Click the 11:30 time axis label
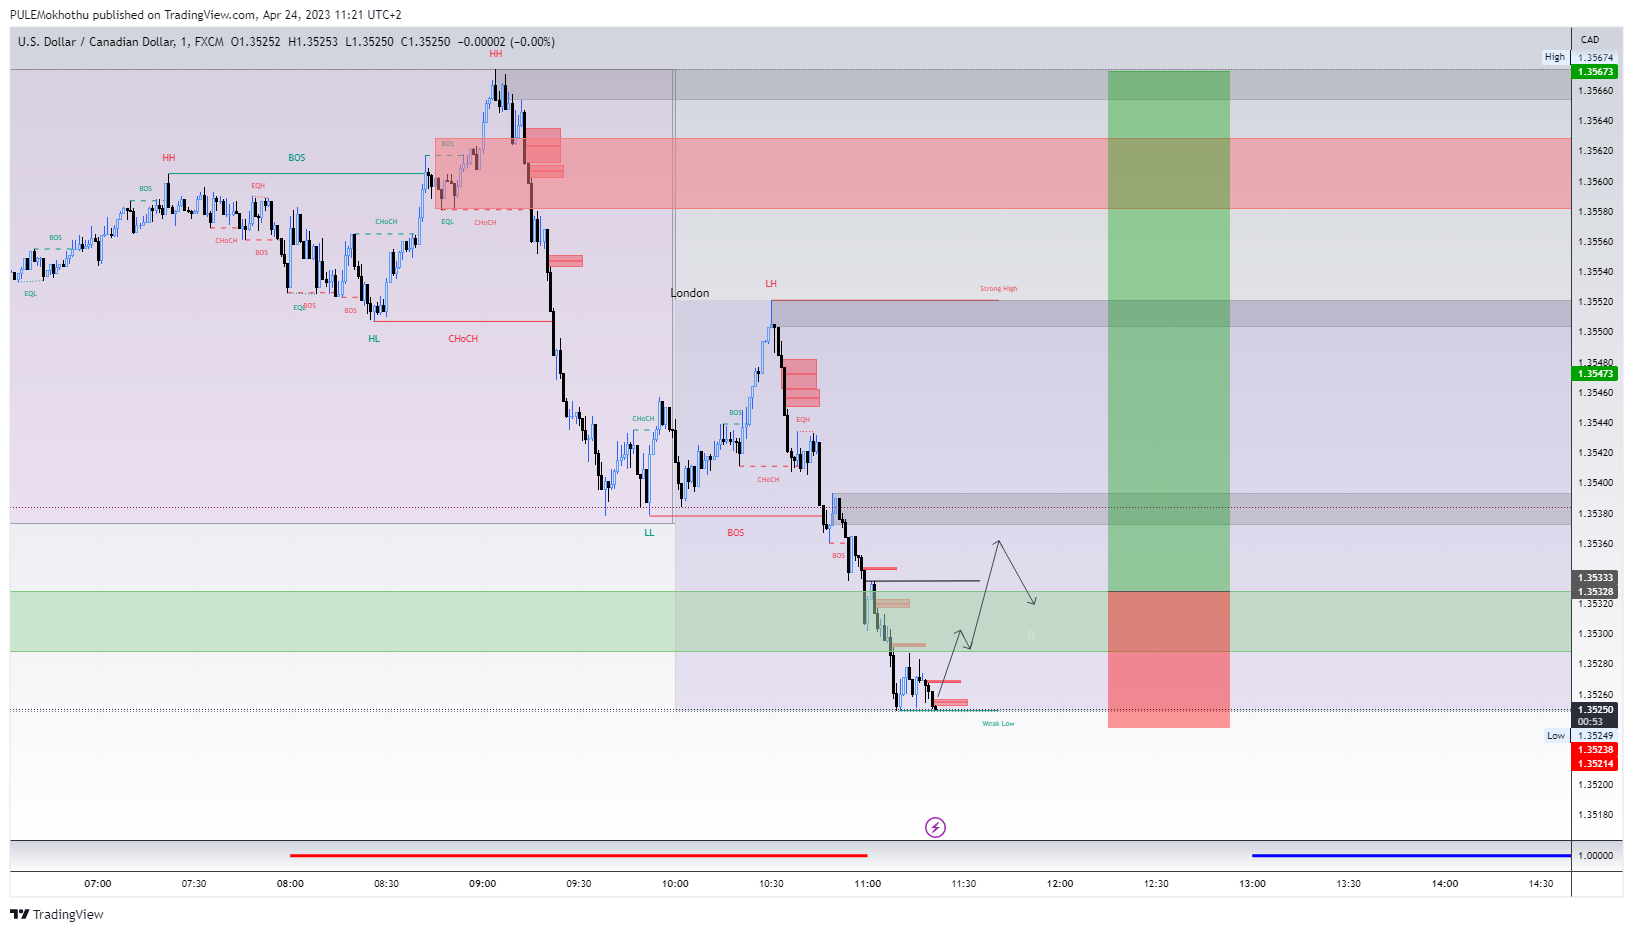 tap(964, 884)
